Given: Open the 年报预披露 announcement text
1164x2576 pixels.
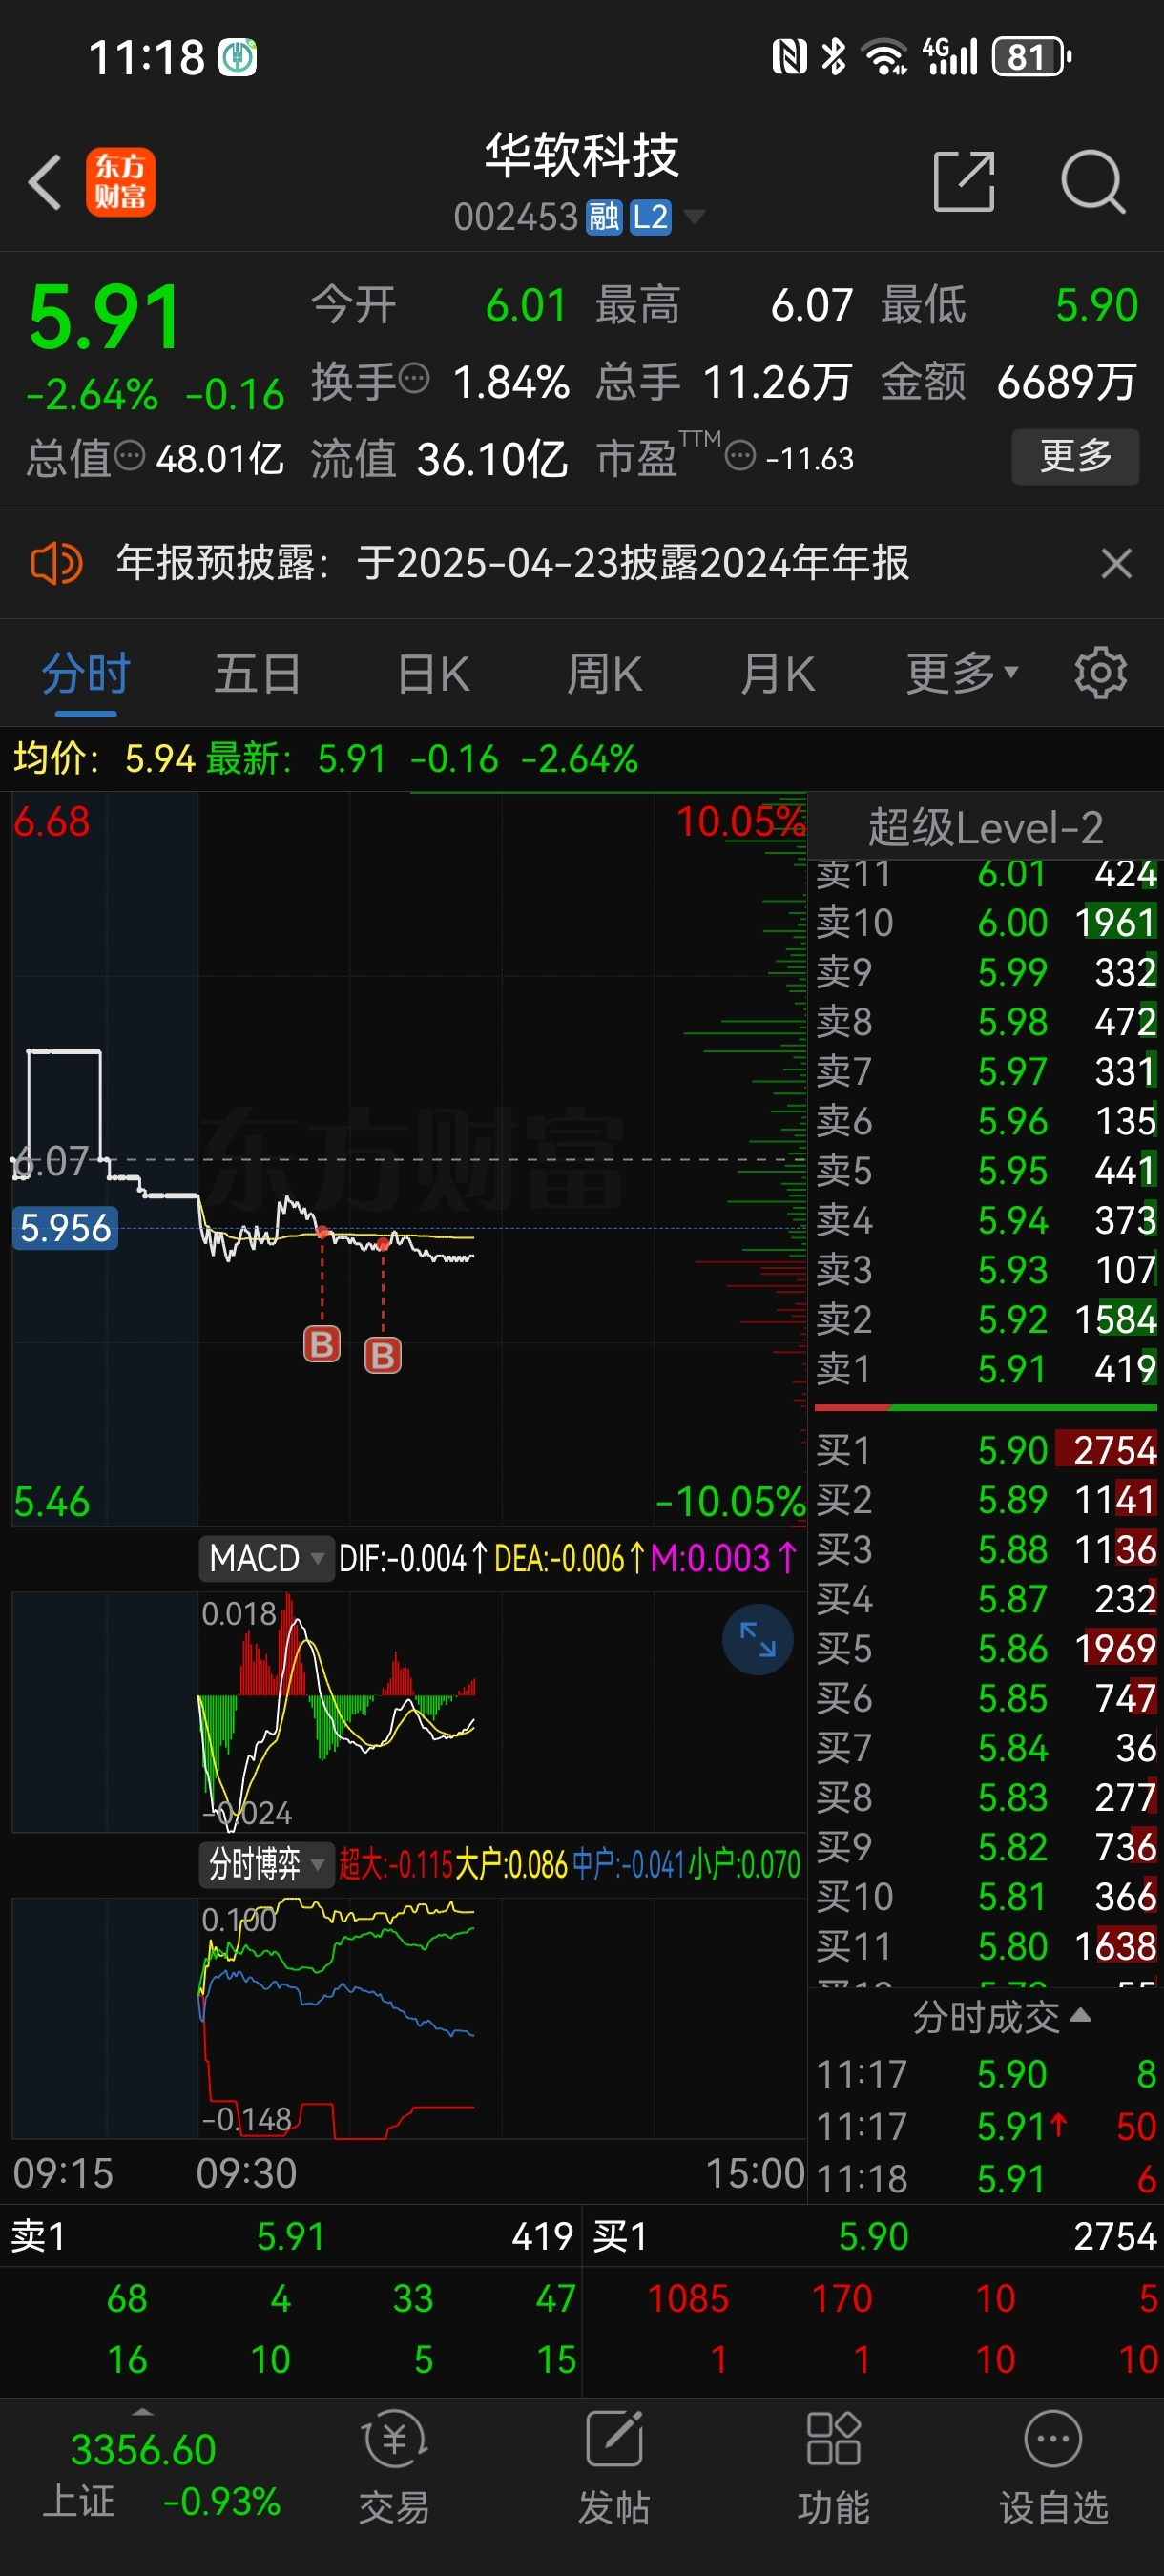Looking at the screenshot, I should 512,563.
